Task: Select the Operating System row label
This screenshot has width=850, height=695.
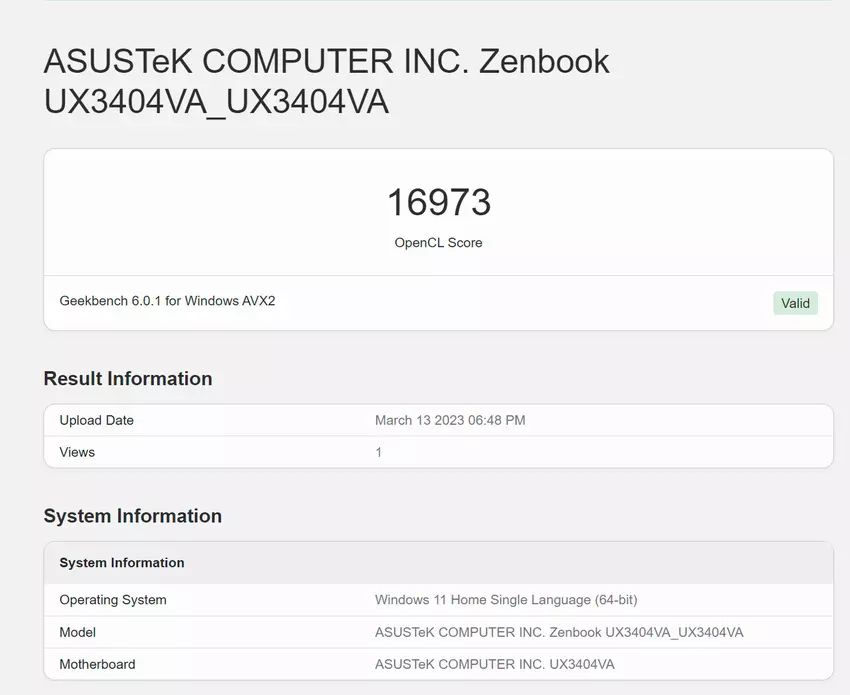Action: (x=113, y=600)
